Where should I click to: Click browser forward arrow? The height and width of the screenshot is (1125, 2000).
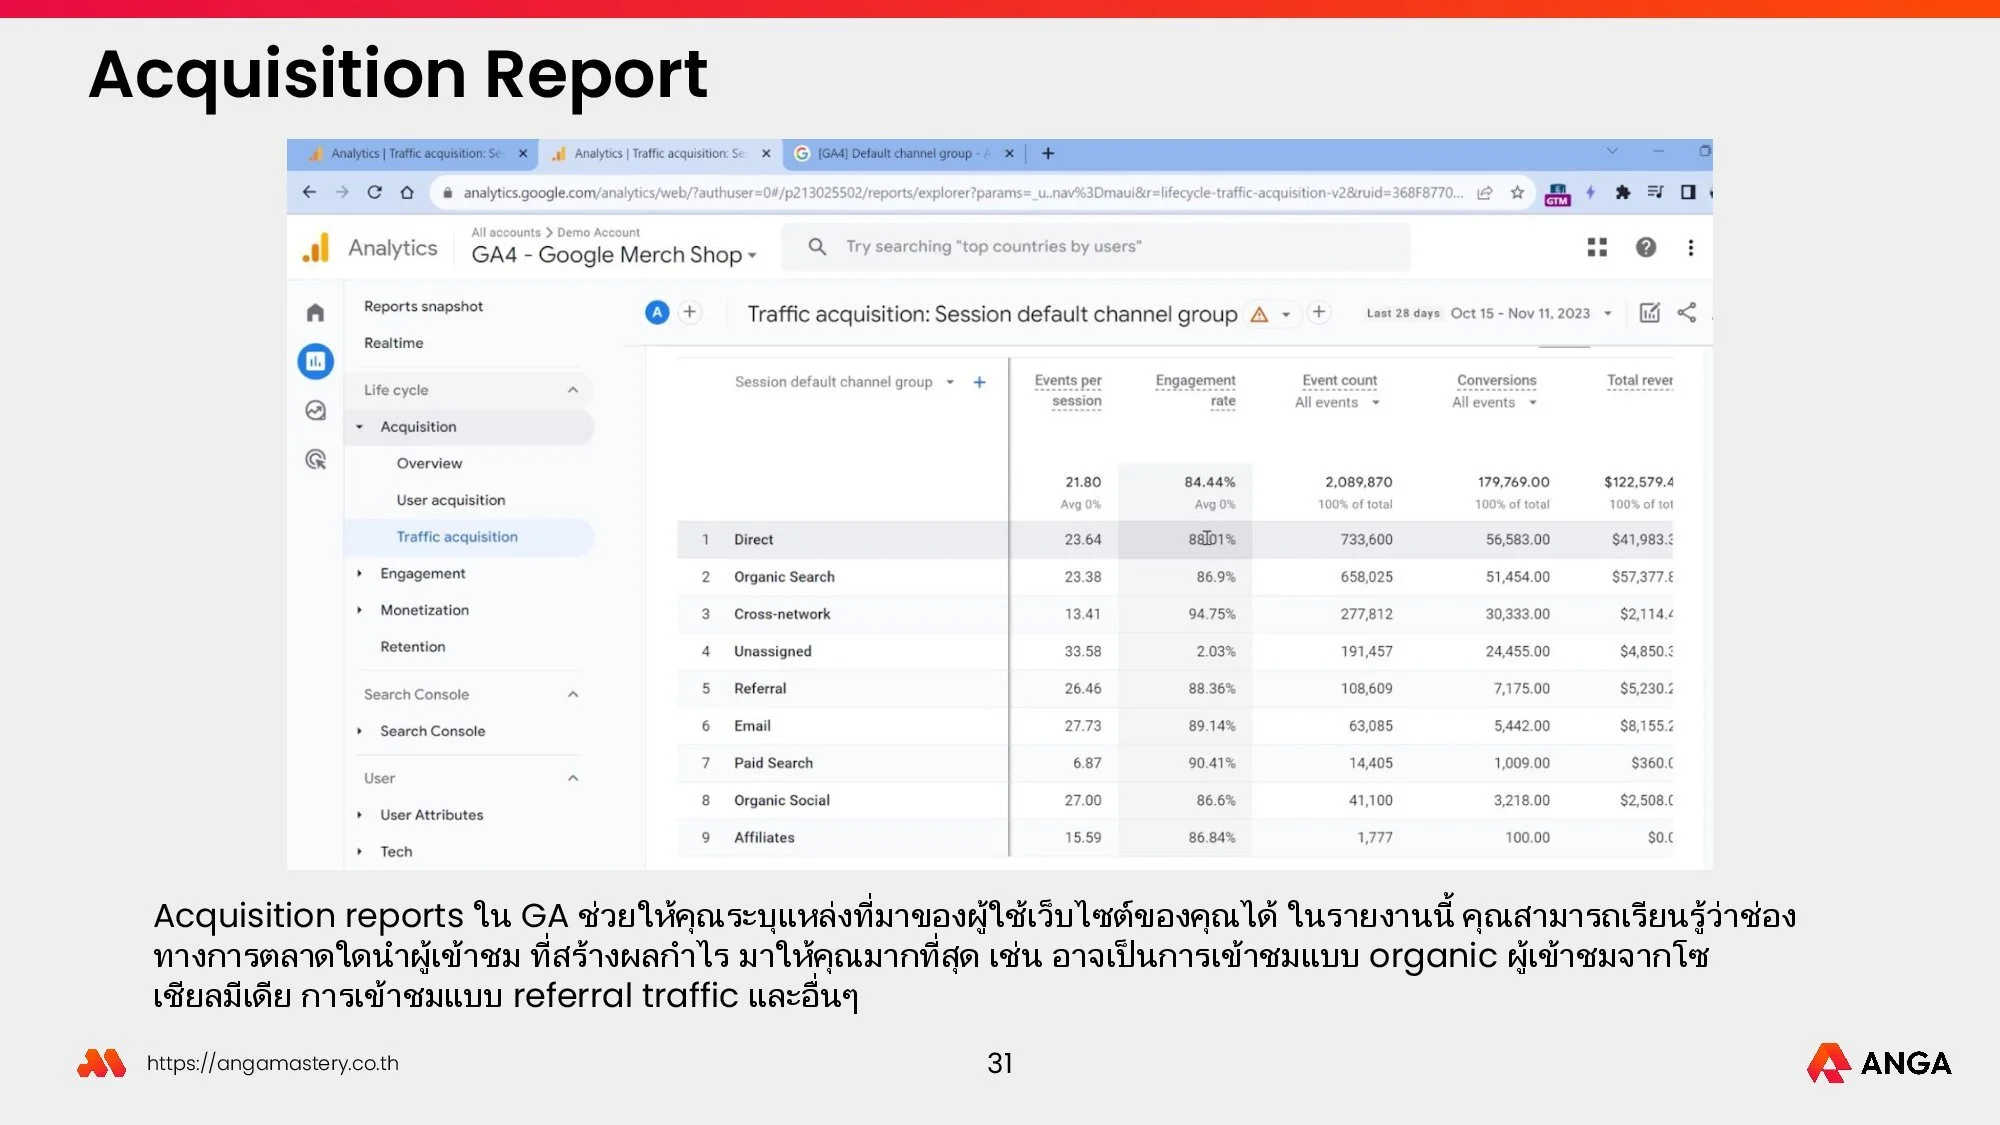342,192
